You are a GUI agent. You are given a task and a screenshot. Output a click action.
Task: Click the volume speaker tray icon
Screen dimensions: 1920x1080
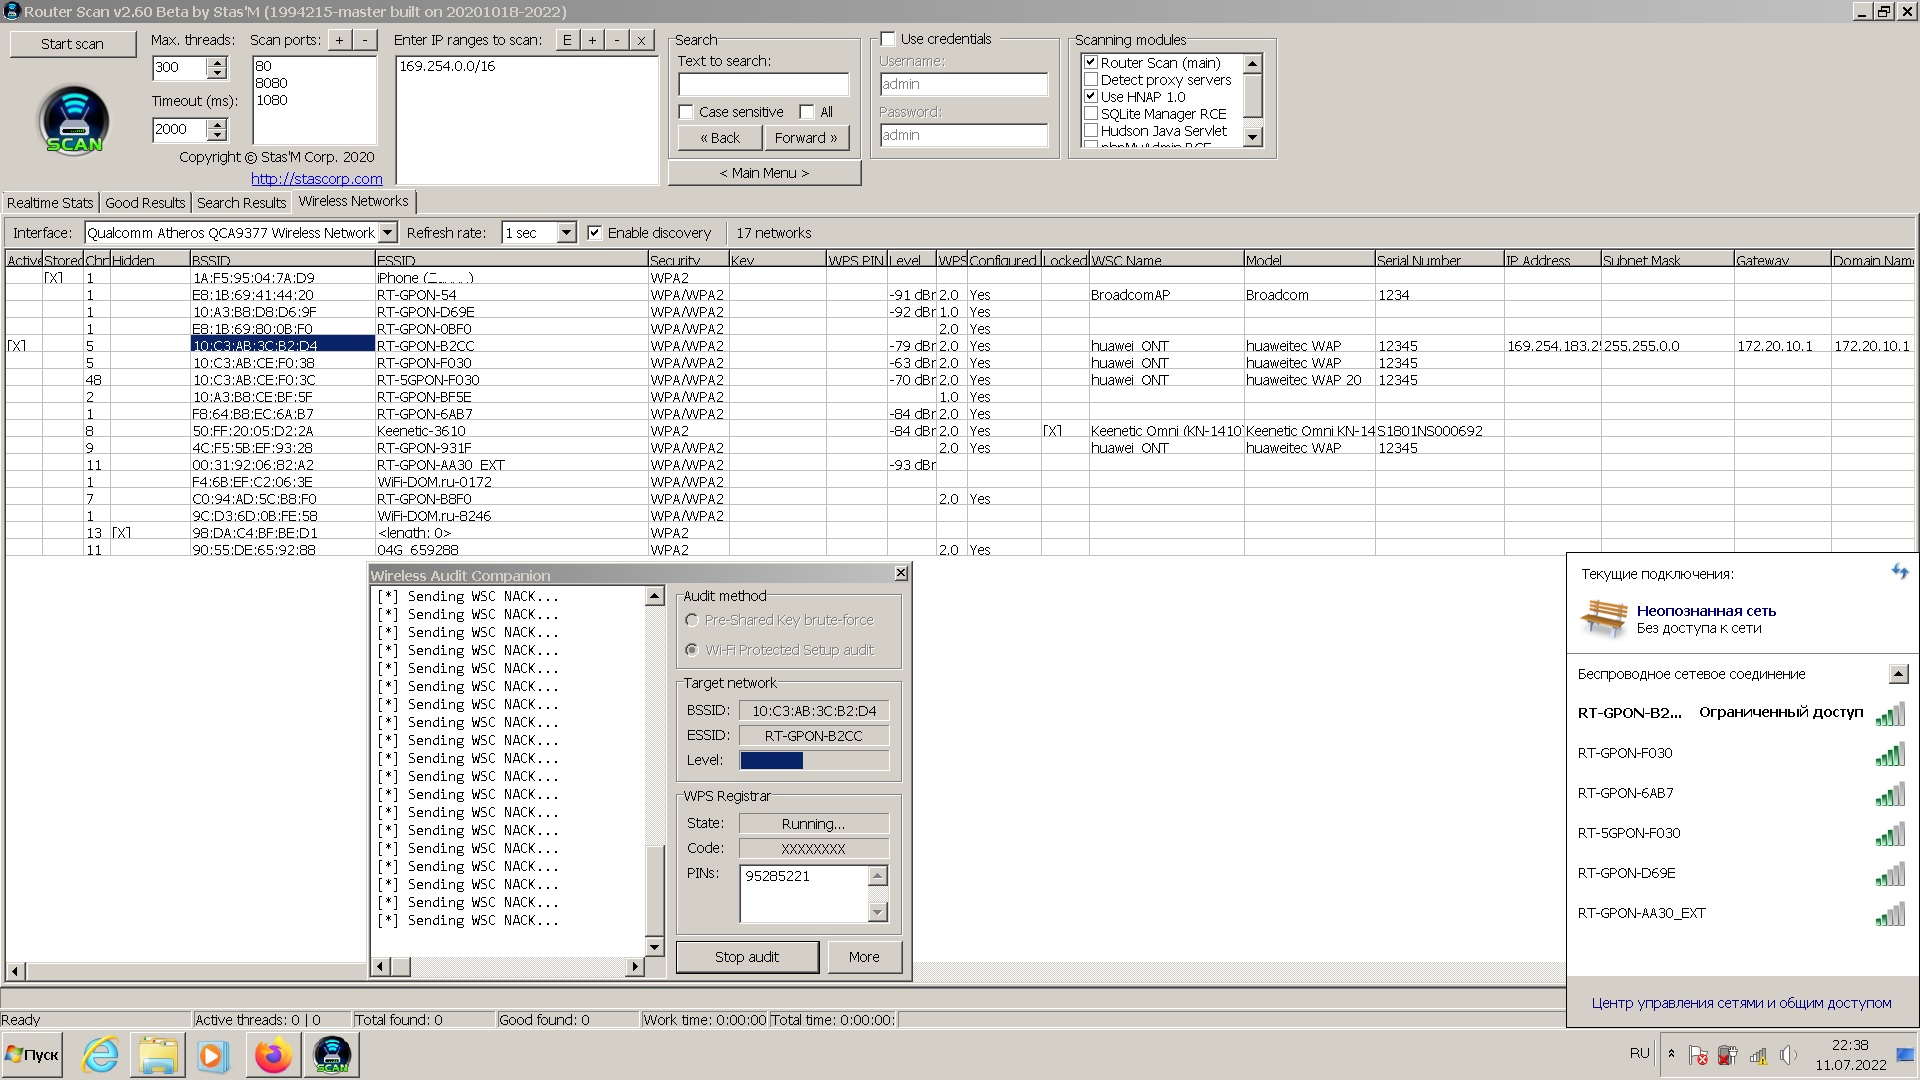point(1788,1055)
